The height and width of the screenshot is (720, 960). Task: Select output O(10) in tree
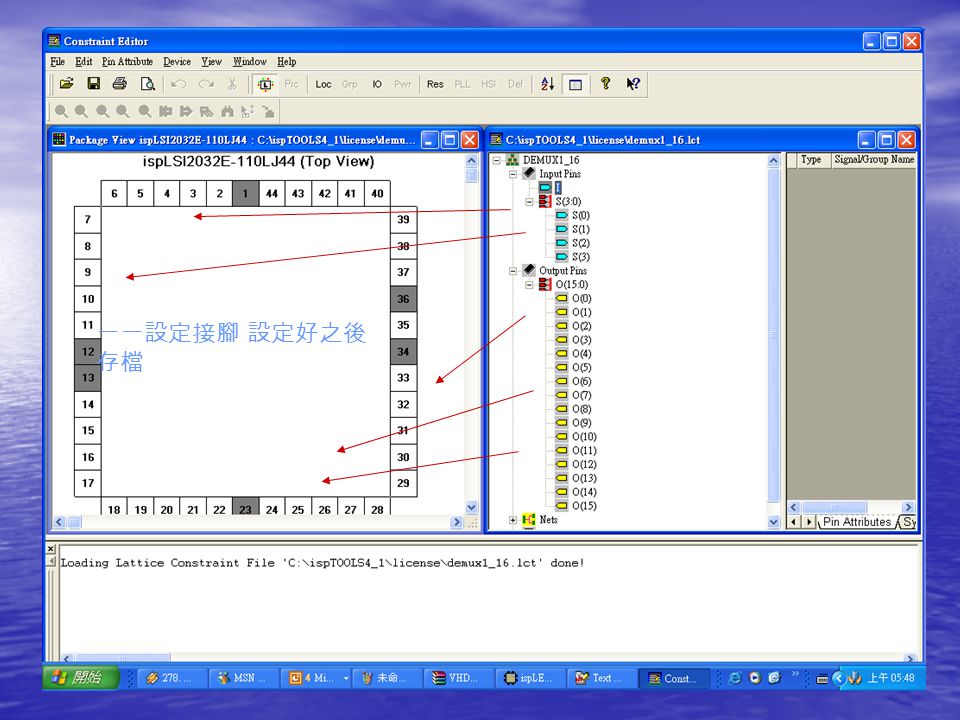pyautogui.click(x=584, y=437)
